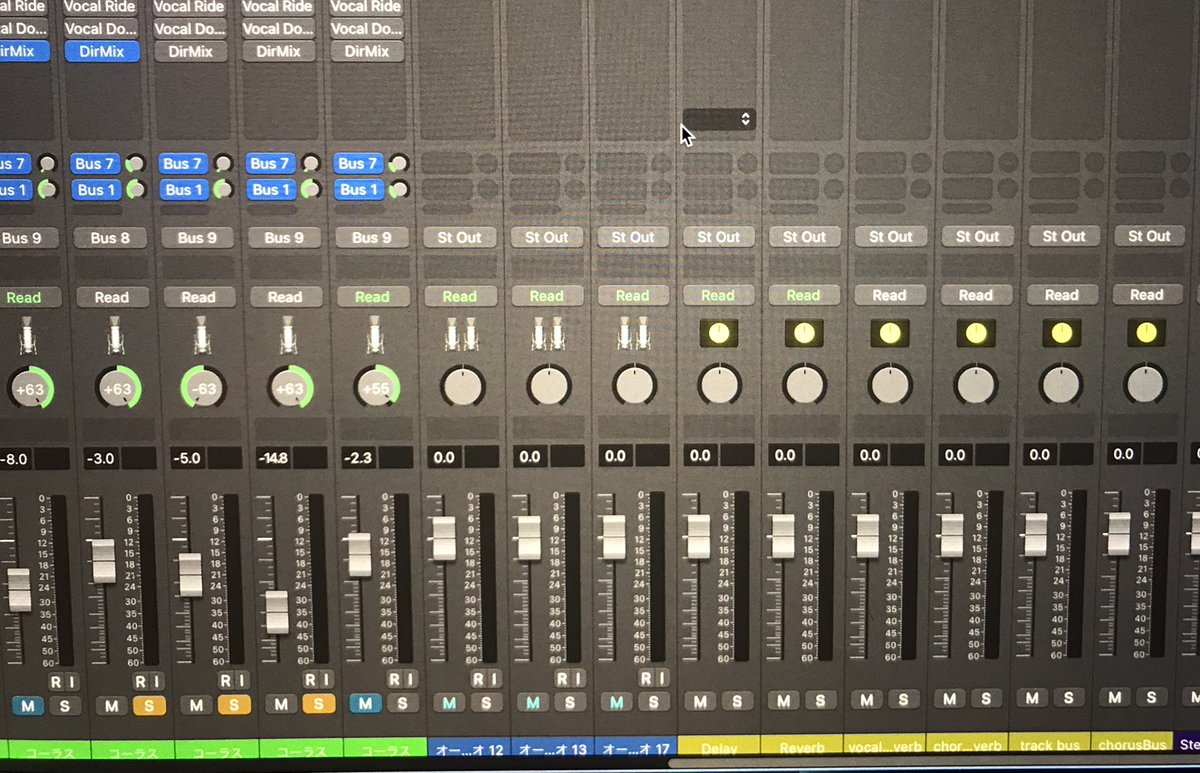Click the Bus 7 send level knob on -5.0 channel
The height and width of the screenshot is (773, 1200).
click(223, 163)
